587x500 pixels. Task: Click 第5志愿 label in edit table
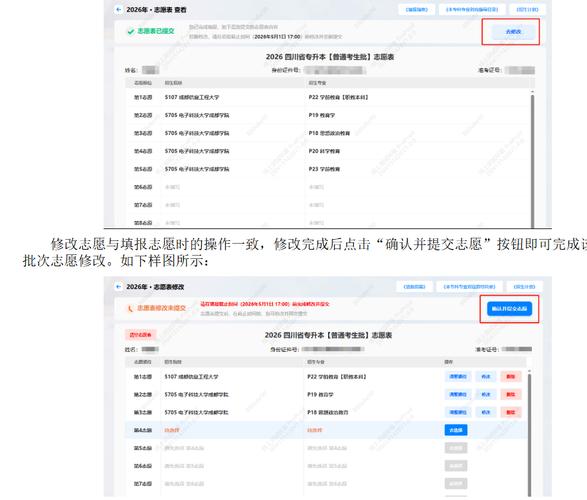(x=143, y=448)
